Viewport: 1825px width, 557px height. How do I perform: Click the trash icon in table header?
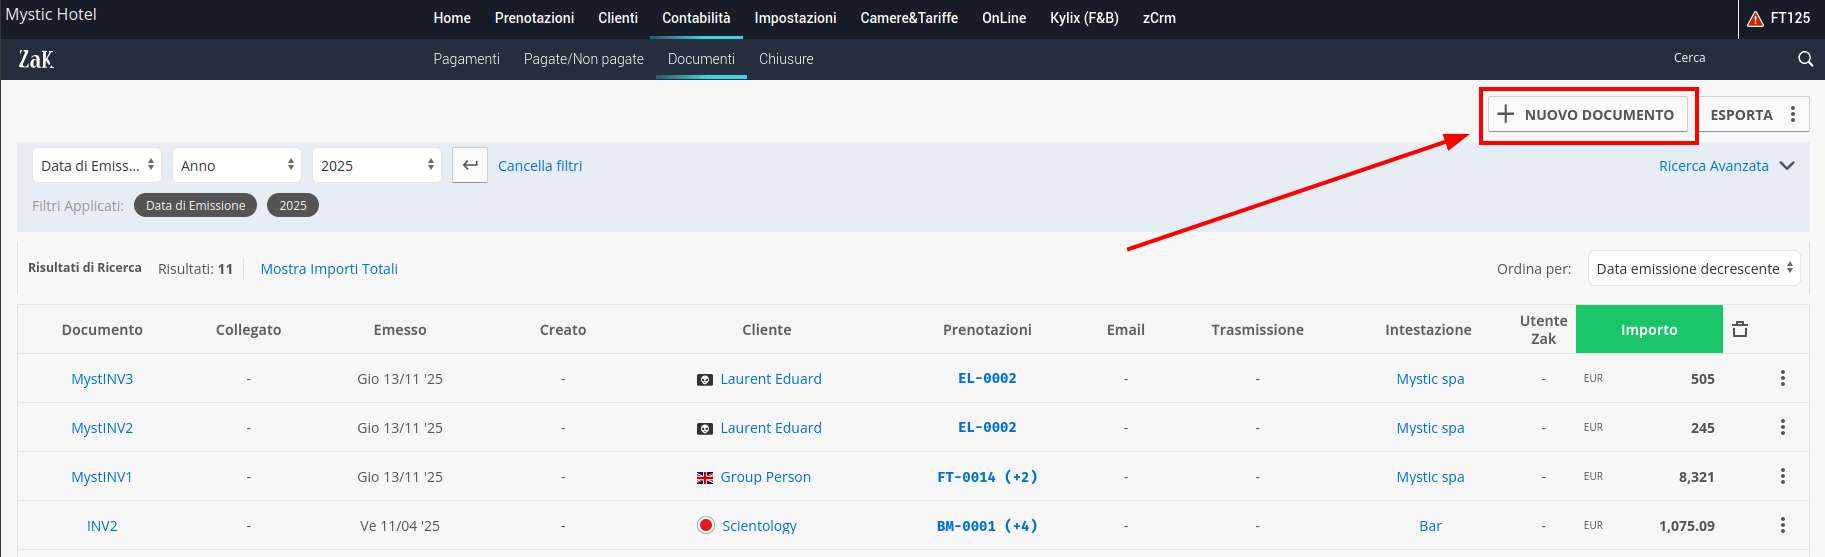pyautogui.click(x=1740, y=330)
